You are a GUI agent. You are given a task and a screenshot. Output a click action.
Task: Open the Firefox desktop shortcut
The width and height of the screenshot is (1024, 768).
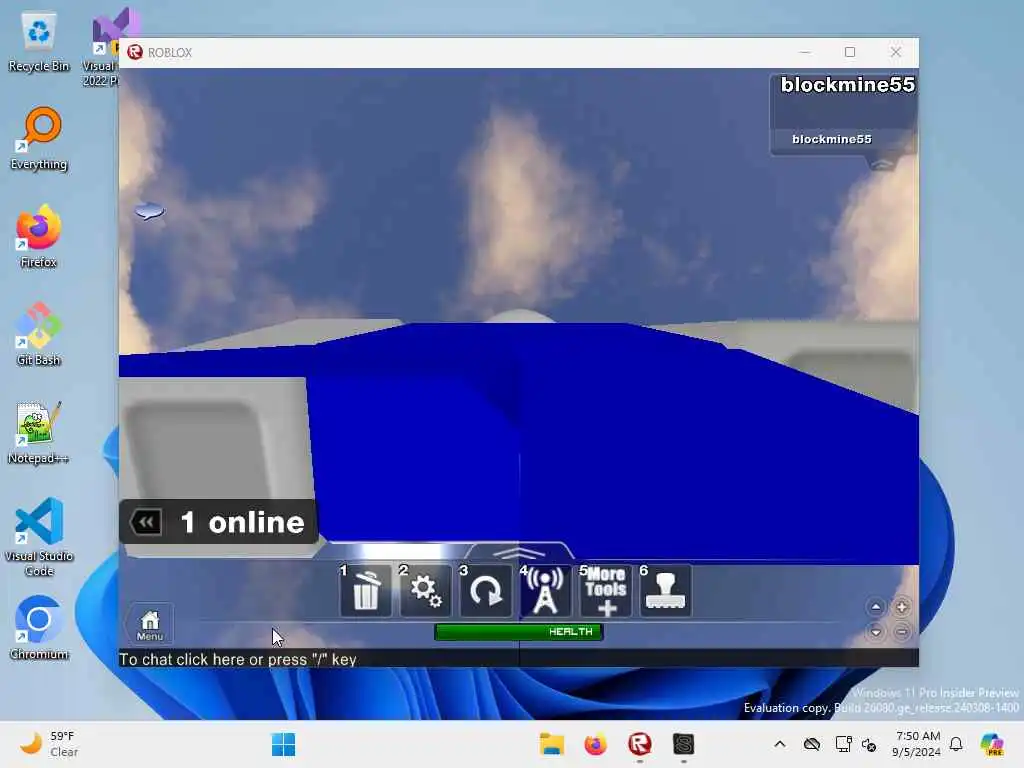pos(39,236)
